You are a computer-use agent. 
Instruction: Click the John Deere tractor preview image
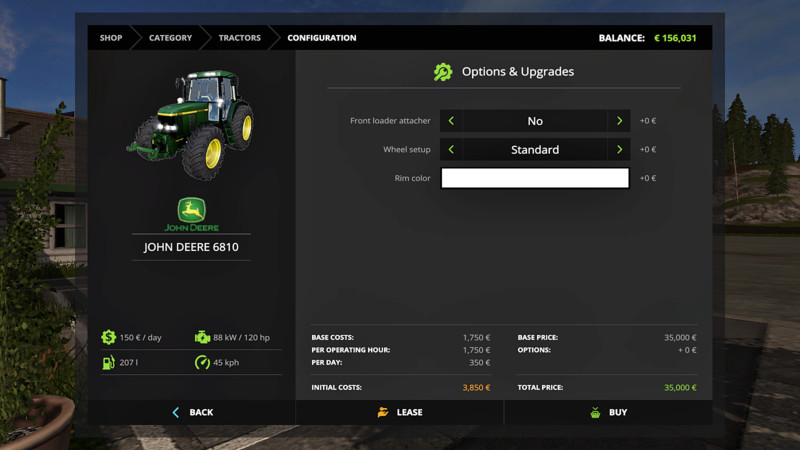click(192, 122)
